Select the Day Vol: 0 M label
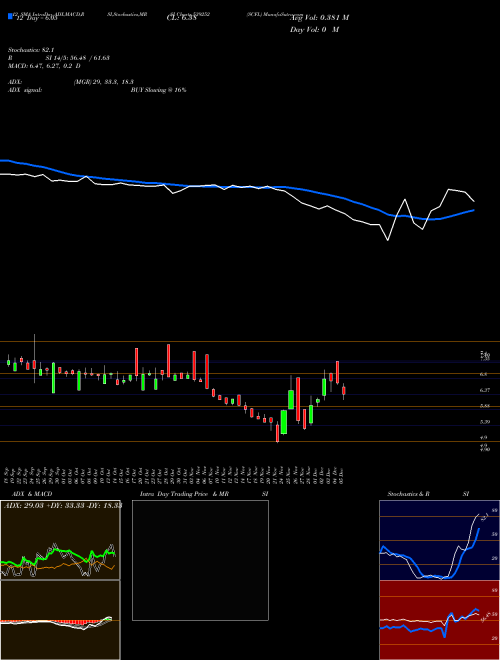 coord(314,29)
